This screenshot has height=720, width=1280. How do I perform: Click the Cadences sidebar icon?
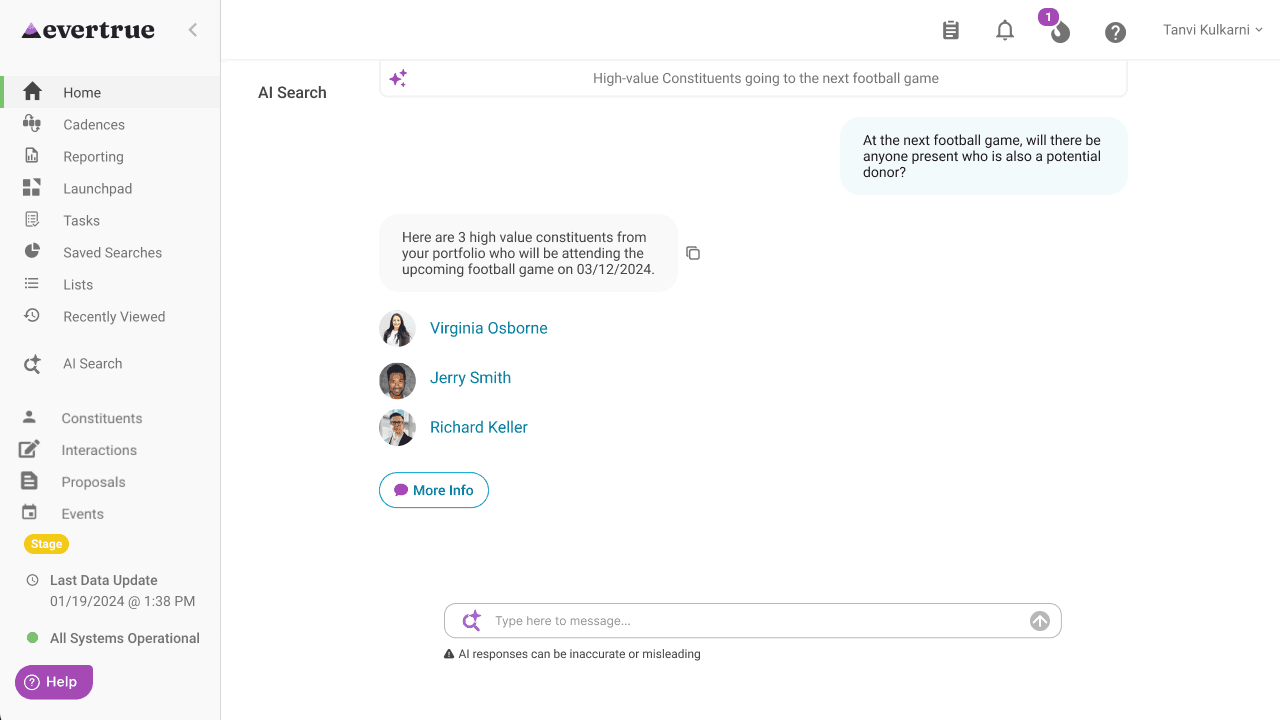[32, 124]
